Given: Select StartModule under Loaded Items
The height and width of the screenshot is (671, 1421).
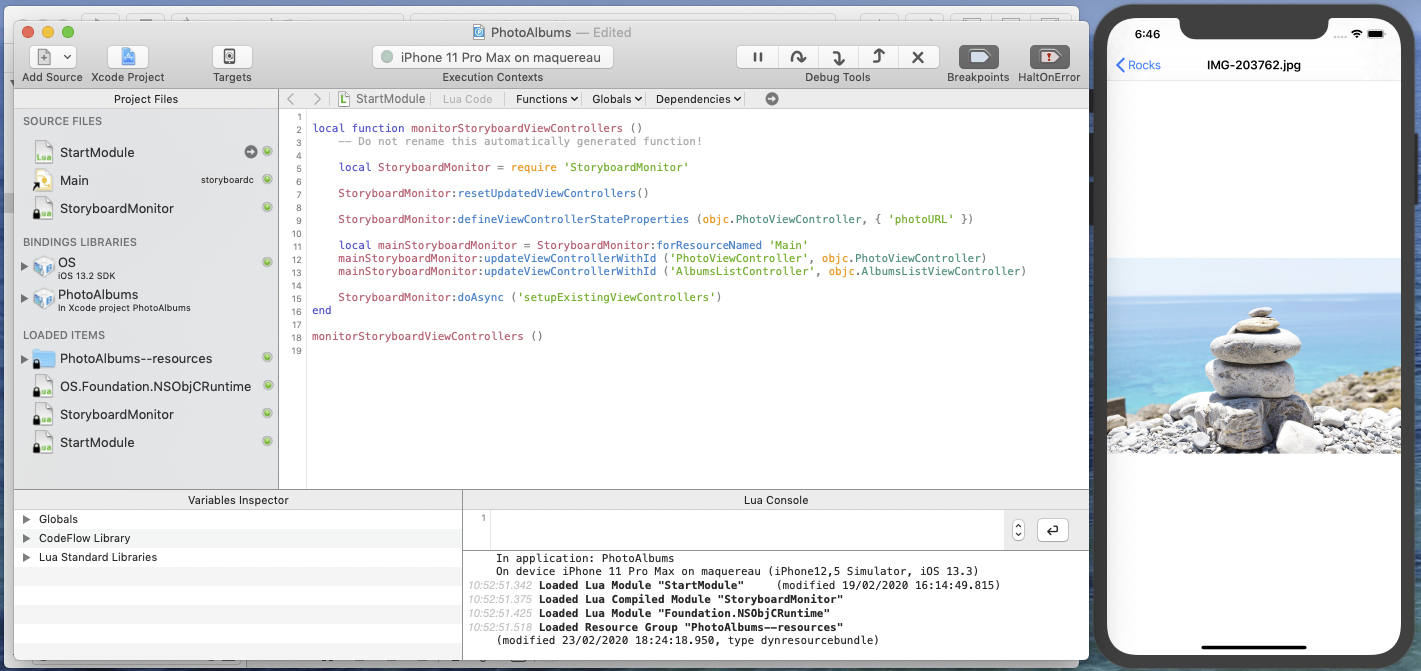Looking at the screenshot, I should (x=97, y=442).
